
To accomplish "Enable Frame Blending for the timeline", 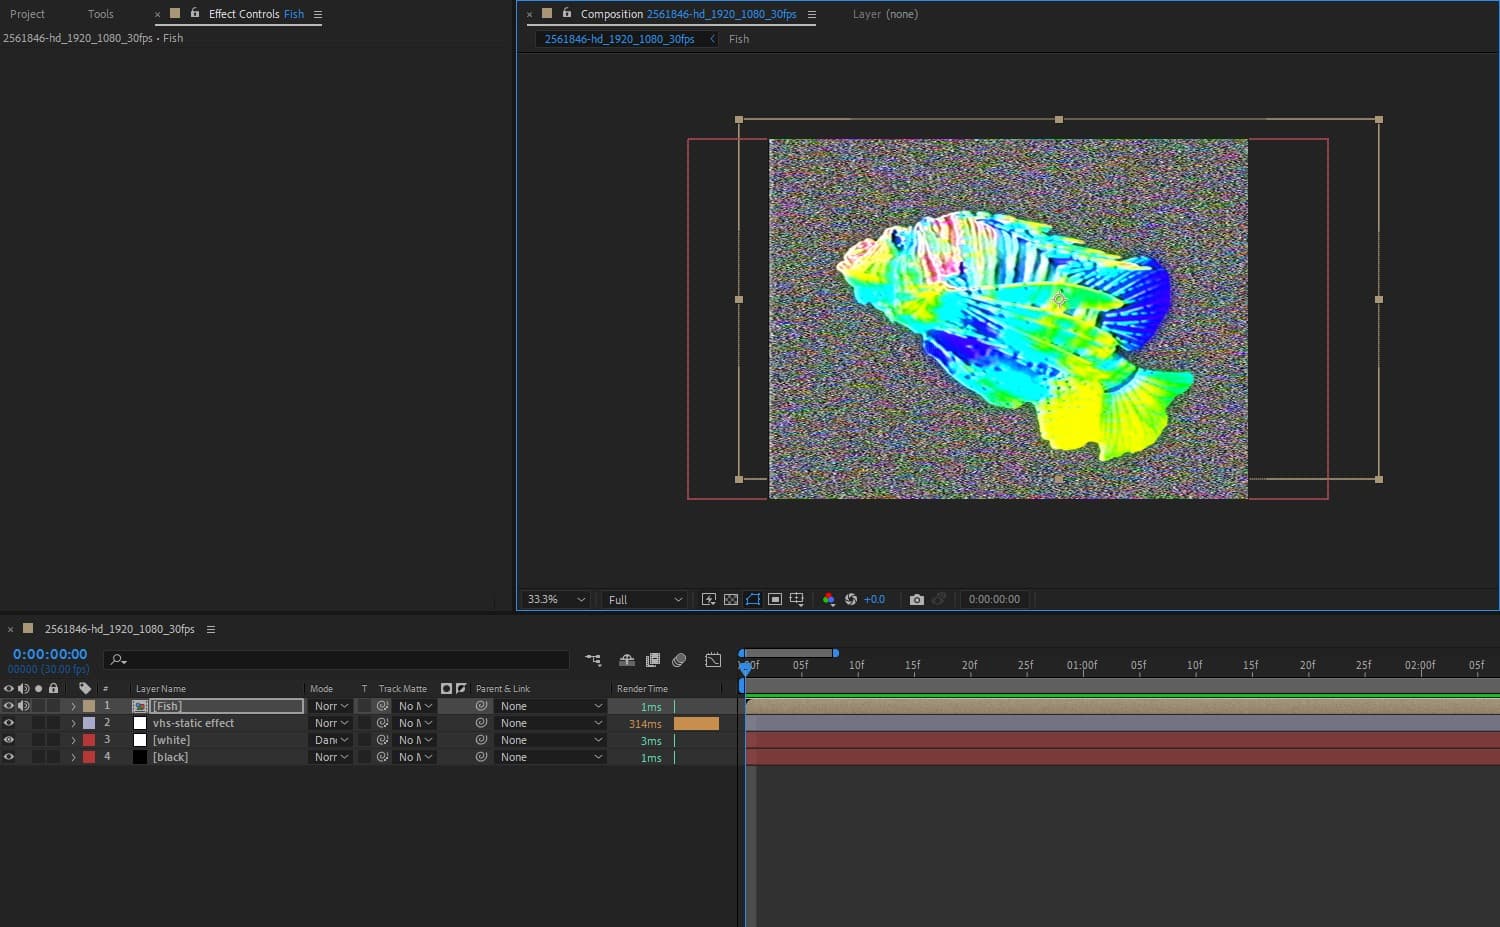I will click(x=653, y=660).
